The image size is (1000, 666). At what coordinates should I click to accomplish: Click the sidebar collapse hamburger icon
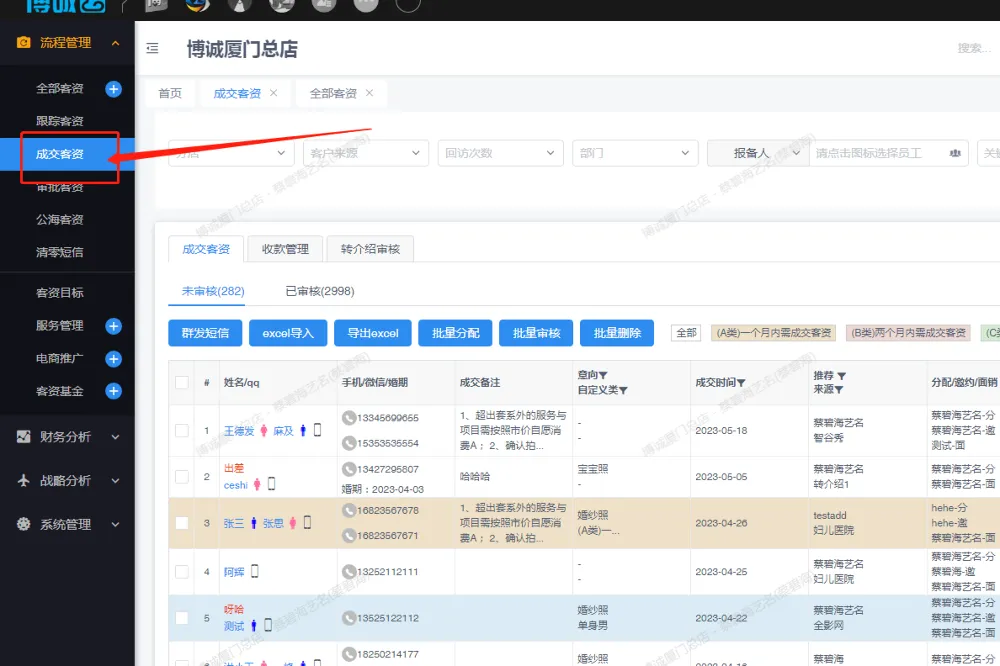pos(152,48)
